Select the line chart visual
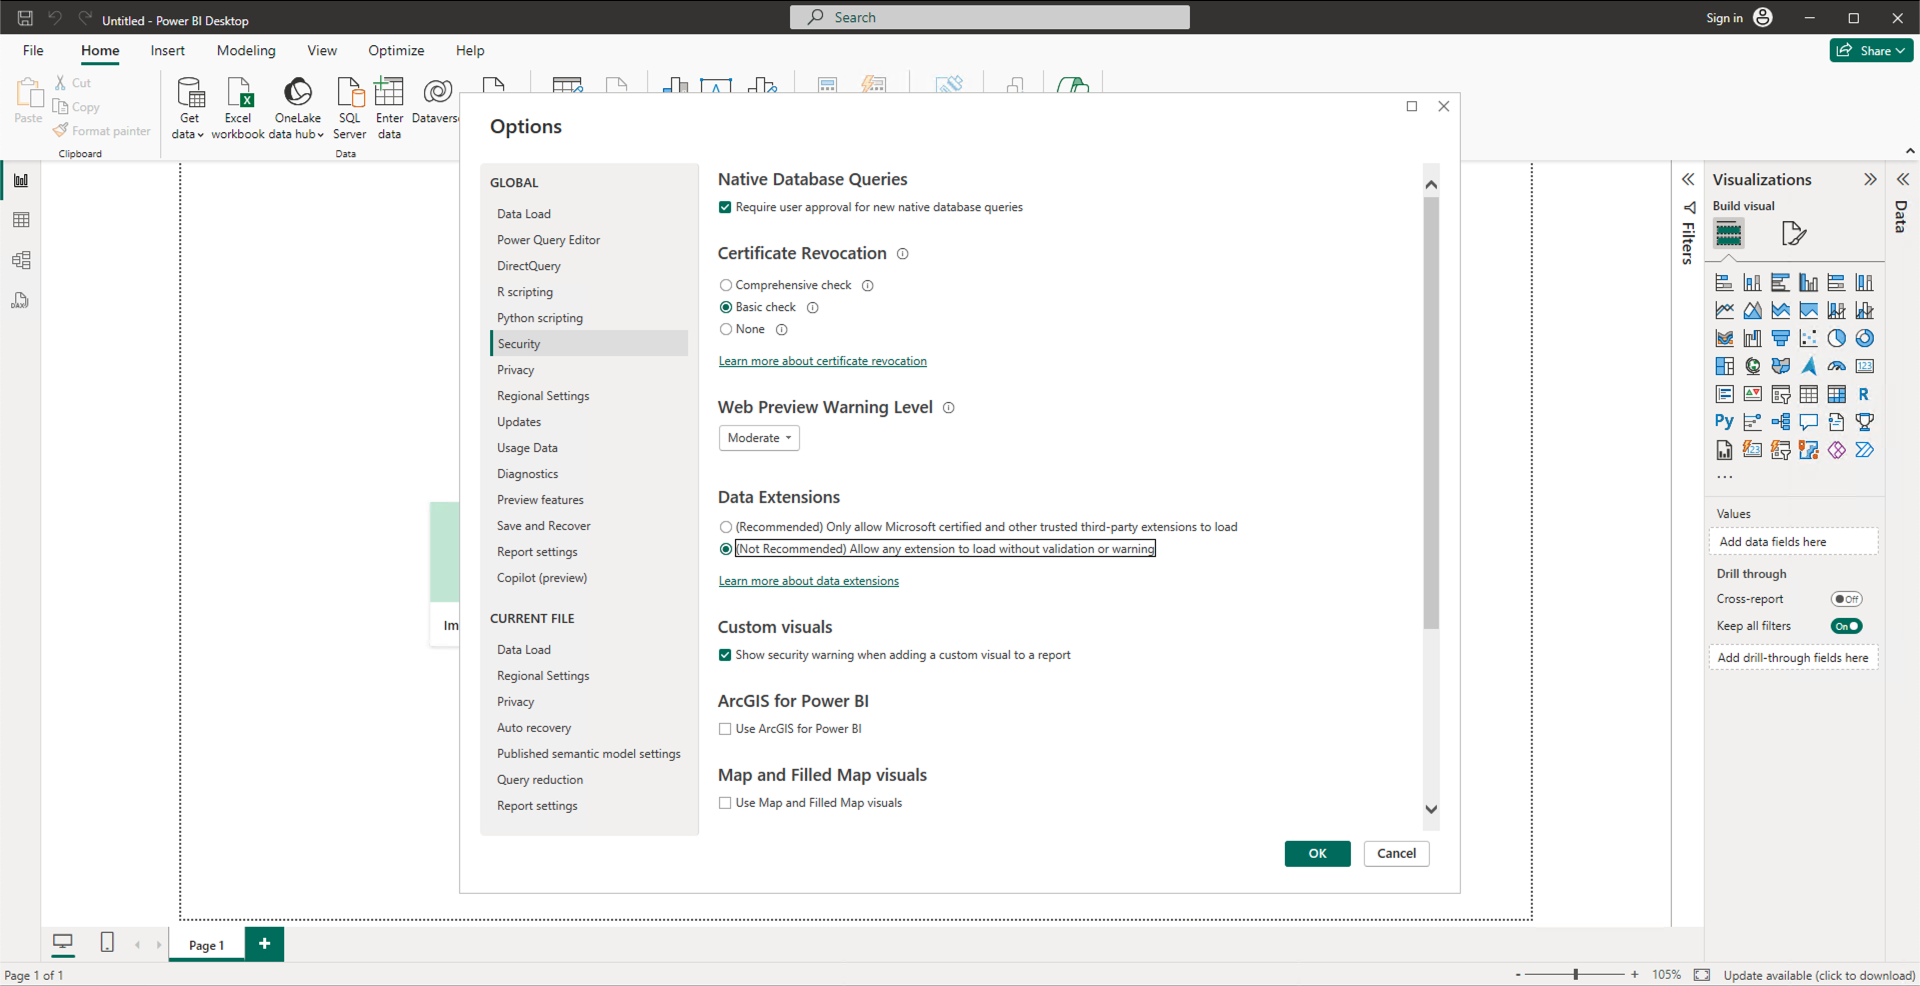The width and height of the screenshot is (1920, 986). click(1724, 311)
